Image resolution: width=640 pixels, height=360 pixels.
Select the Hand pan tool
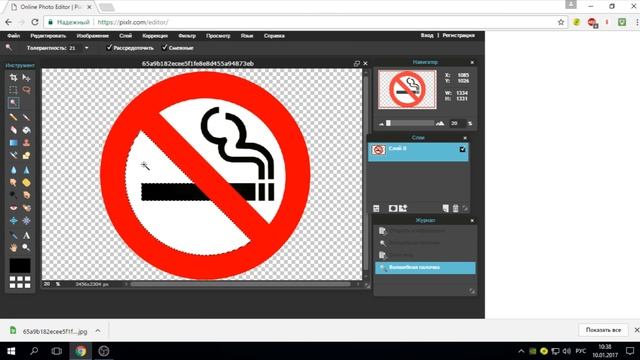pyautogui.click(x=13, y=247)
